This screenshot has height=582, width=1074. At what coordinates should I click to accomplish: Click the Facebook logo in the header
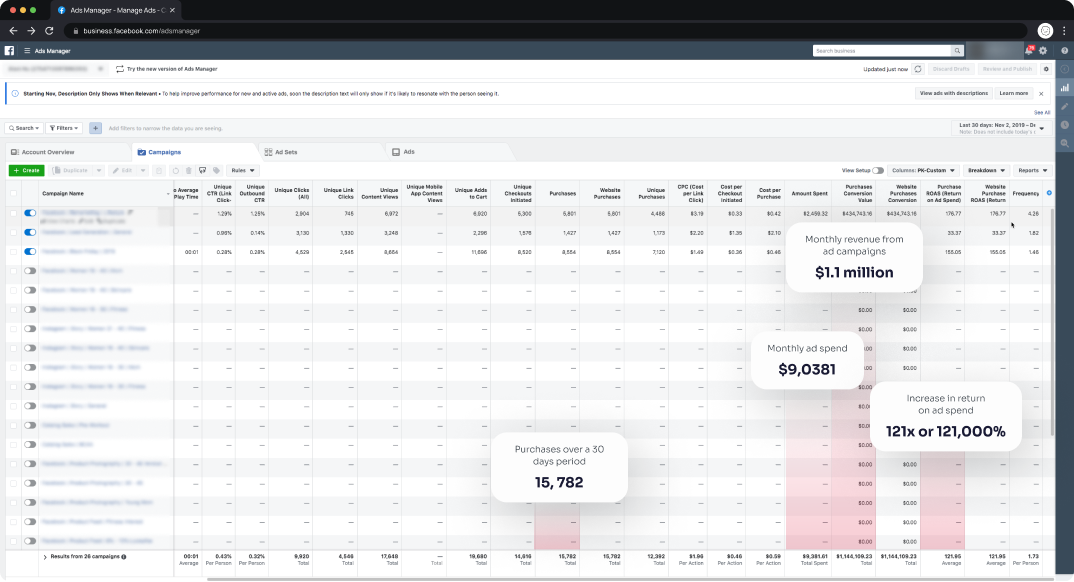point(10,50)
